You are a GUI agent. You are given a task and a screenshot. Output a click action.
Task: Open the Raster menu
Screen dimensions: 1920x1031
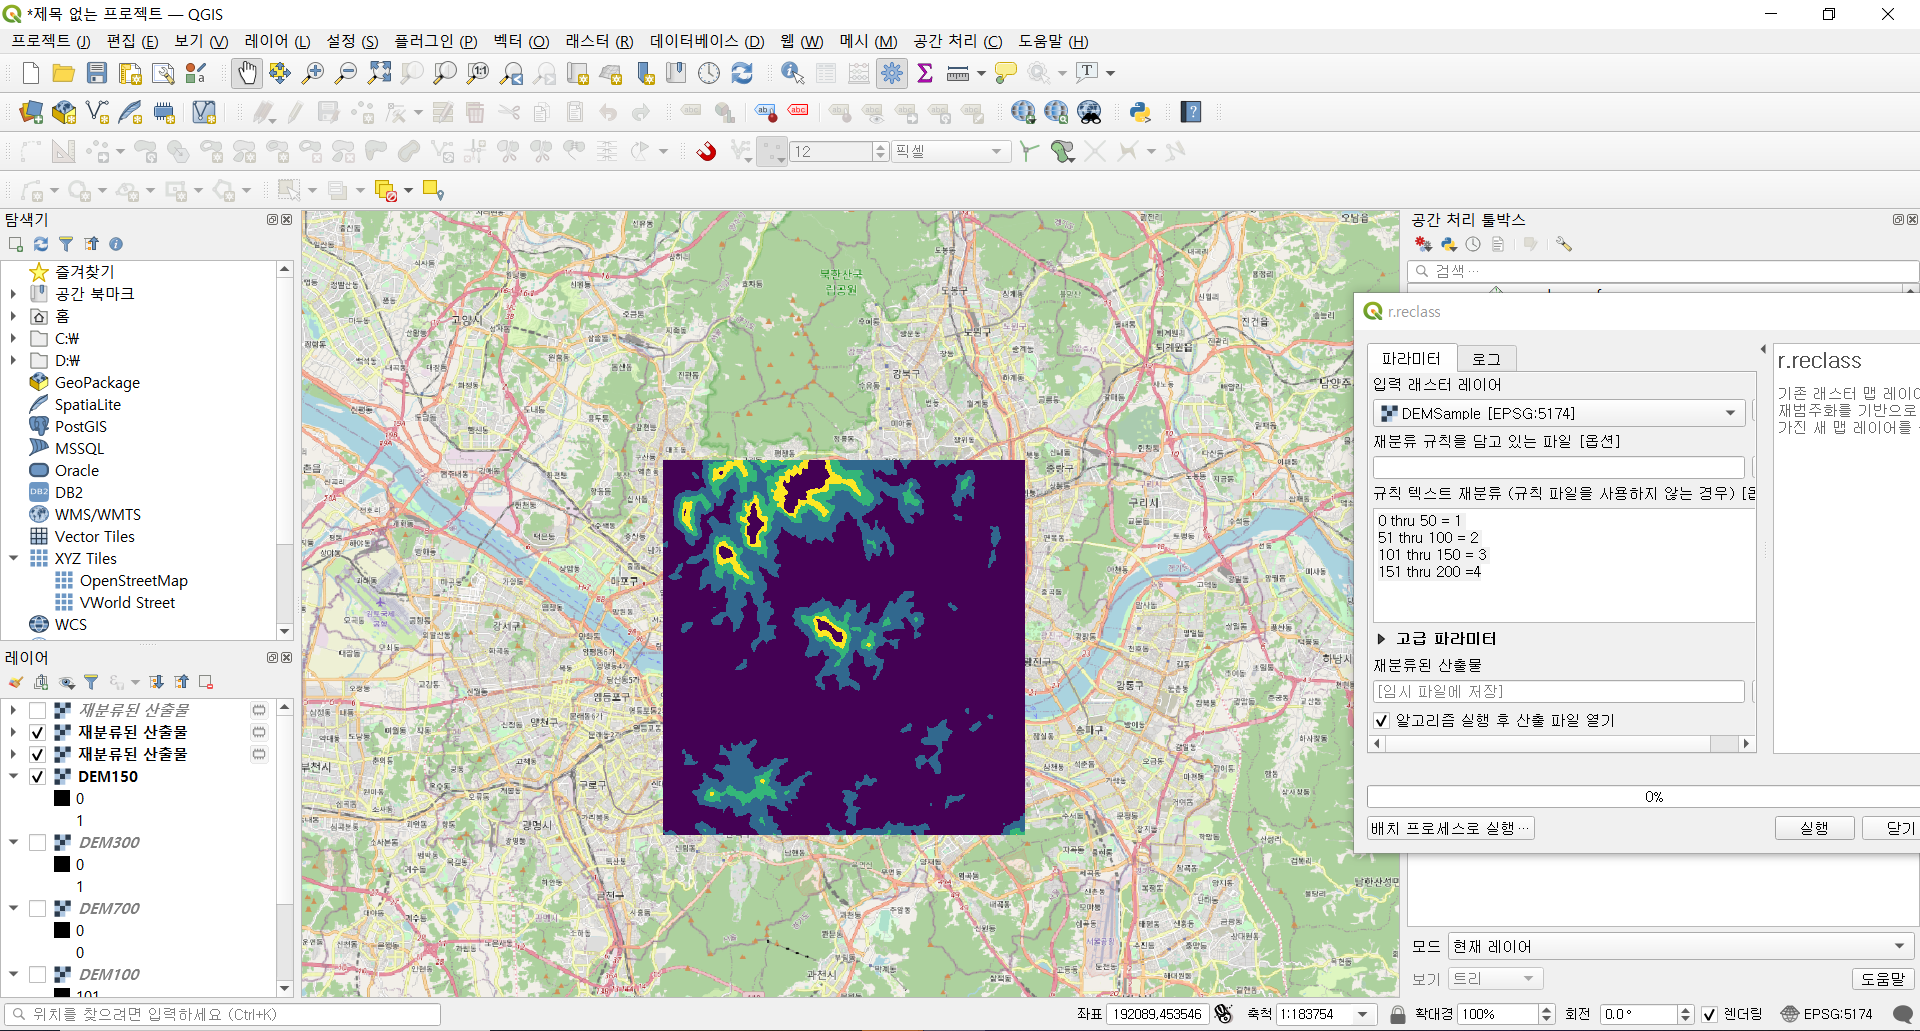pyautogui.click(x=599, y=41)
